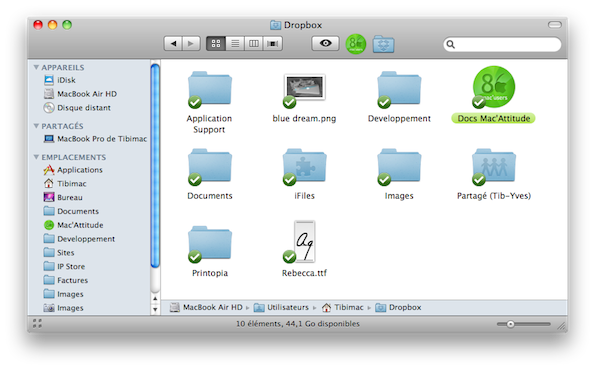Viewport: 595px width, 370px height.
Task: Collapse the APPAREILS sidebar section
Action: click(x=36, y=67)
